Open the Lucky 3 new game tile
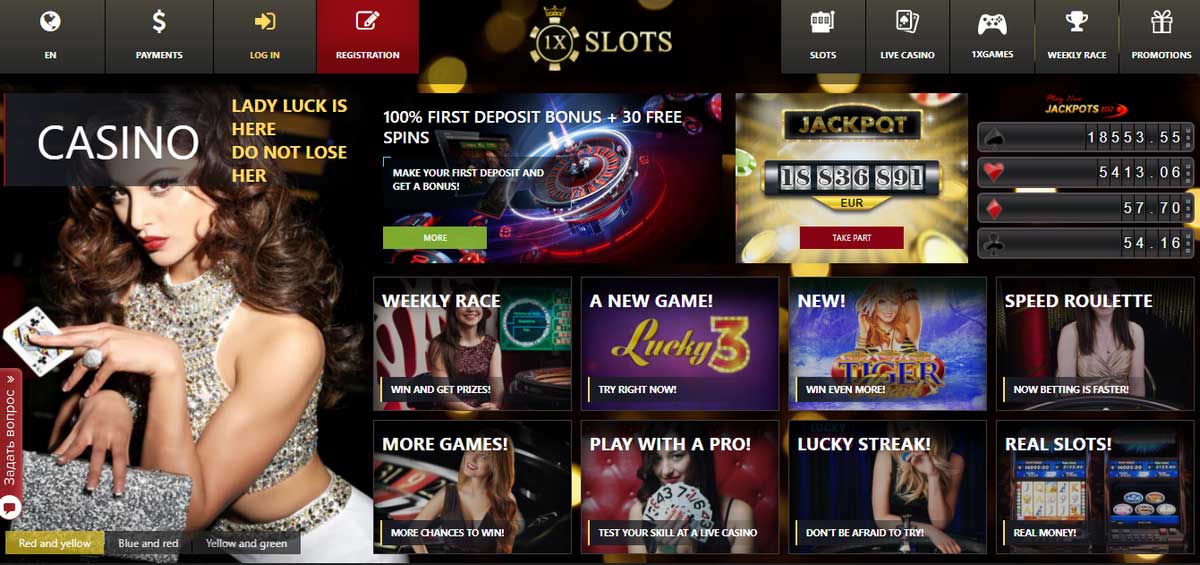1200x565 pixels. [x=680, y=344]
